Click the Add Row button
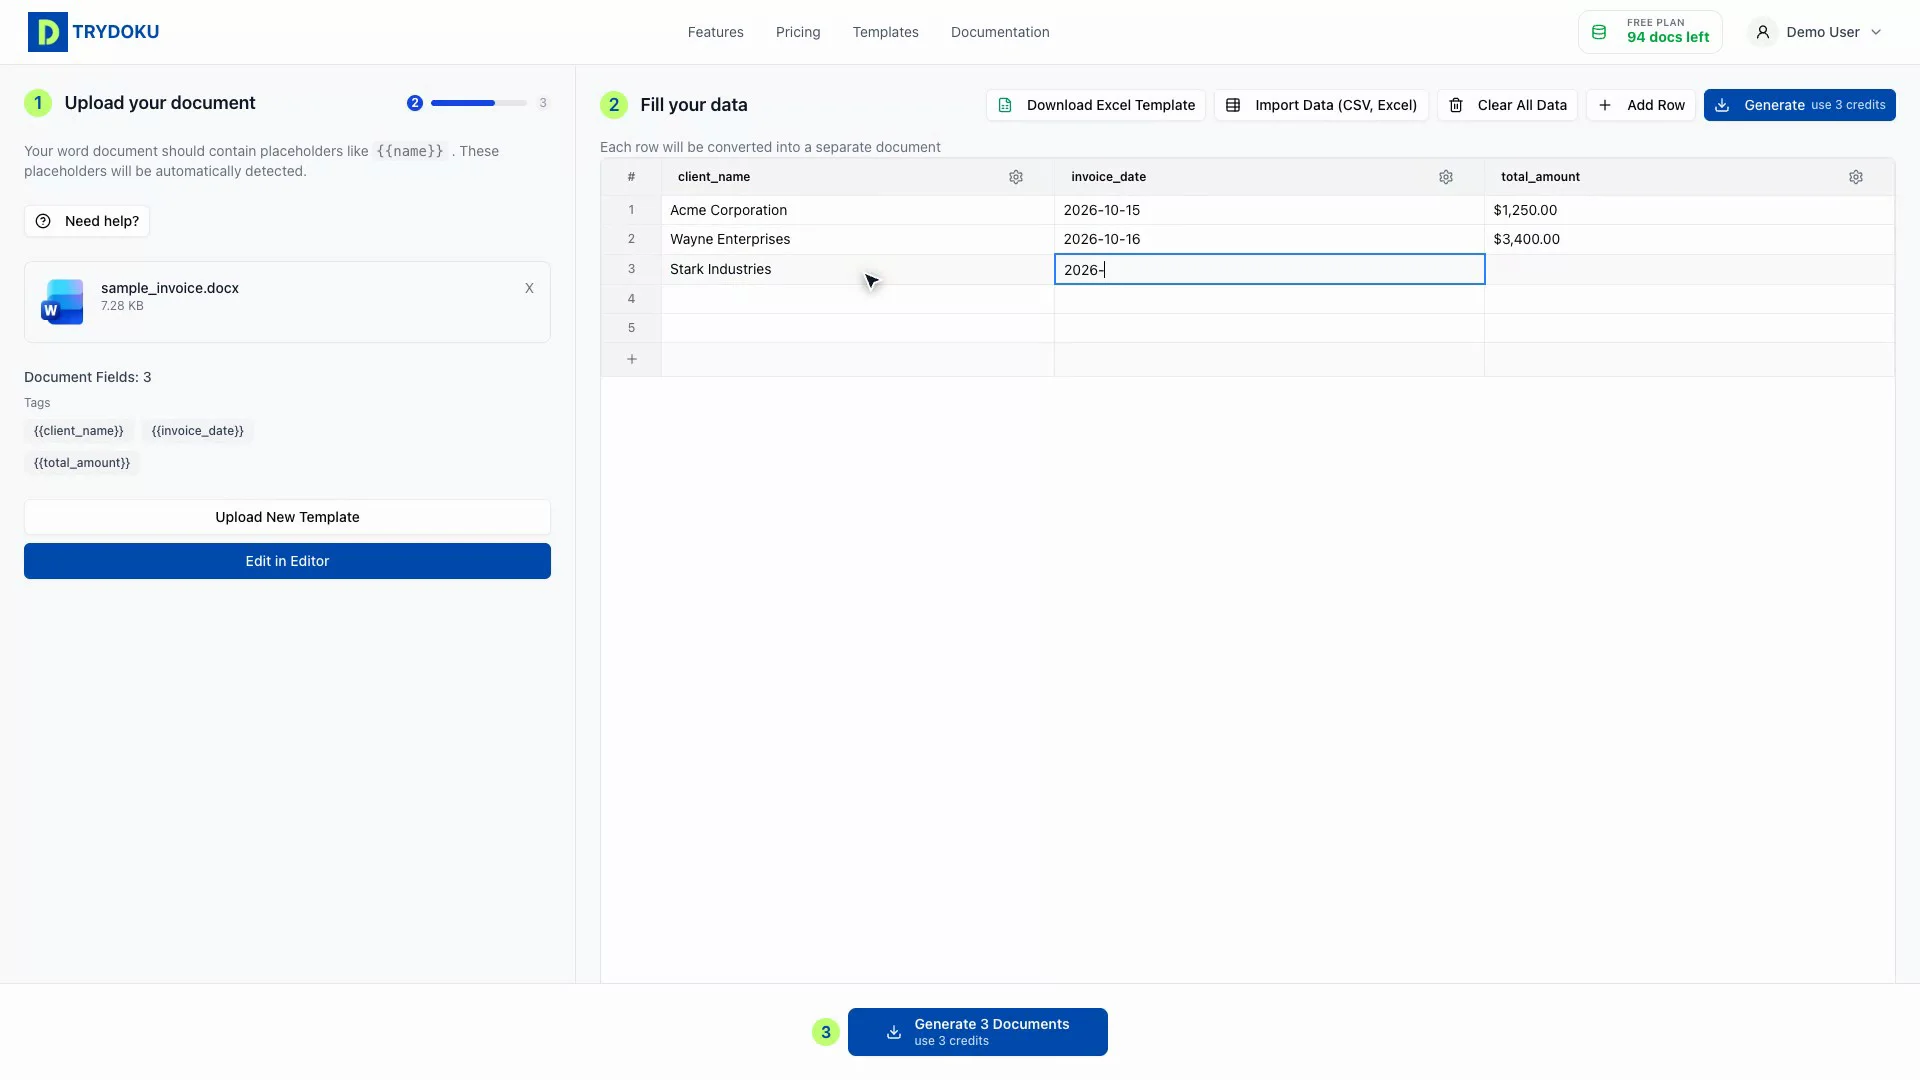The image size is (1920, 1080). click(x=1641, y=105)
